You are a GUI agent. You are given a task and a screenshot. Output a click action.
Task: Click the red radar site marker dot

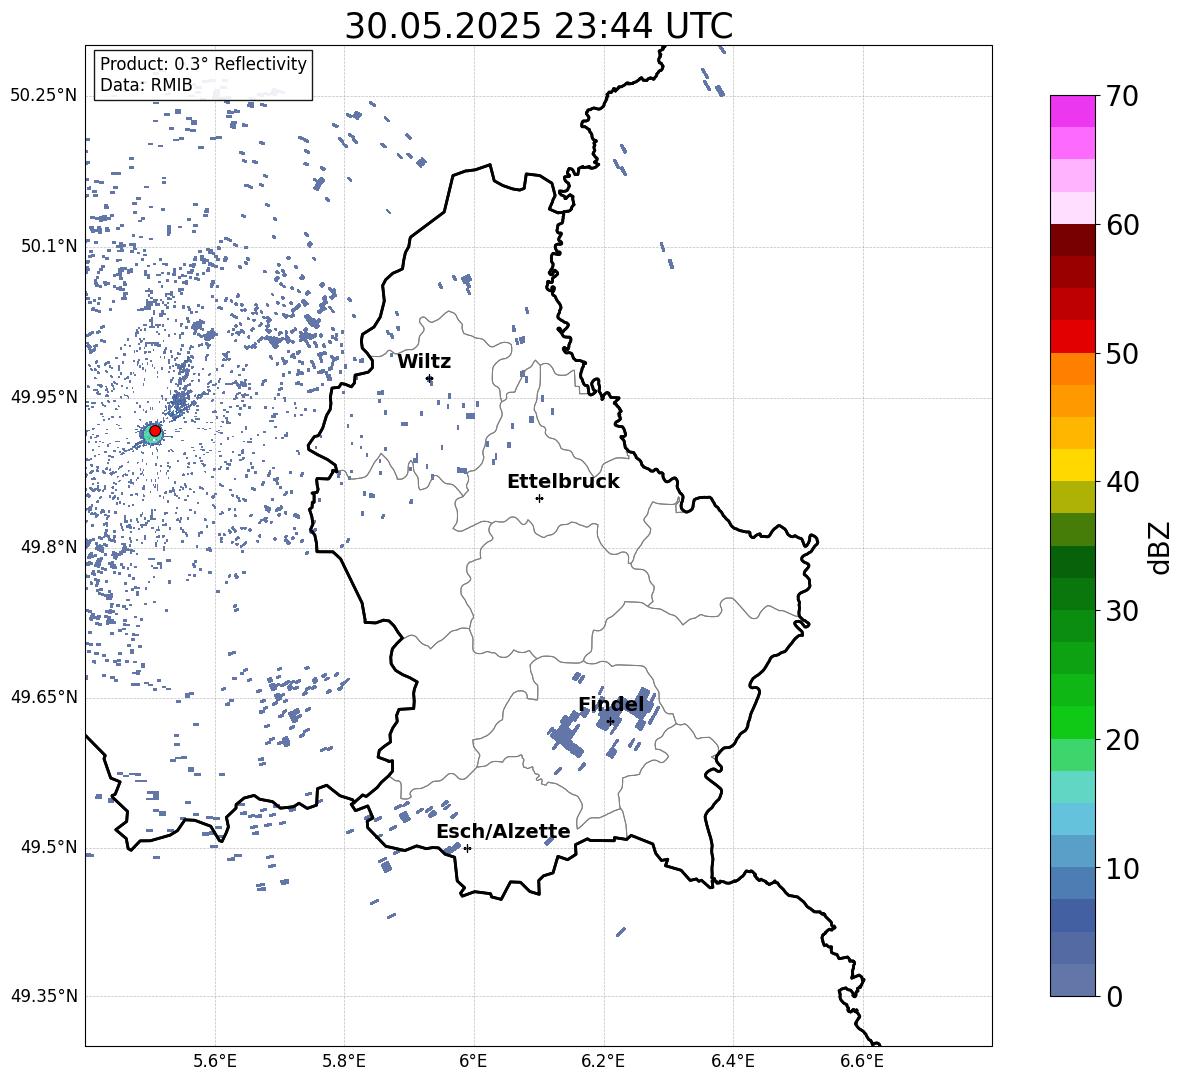pyautogui.click(x=155, y=431)
